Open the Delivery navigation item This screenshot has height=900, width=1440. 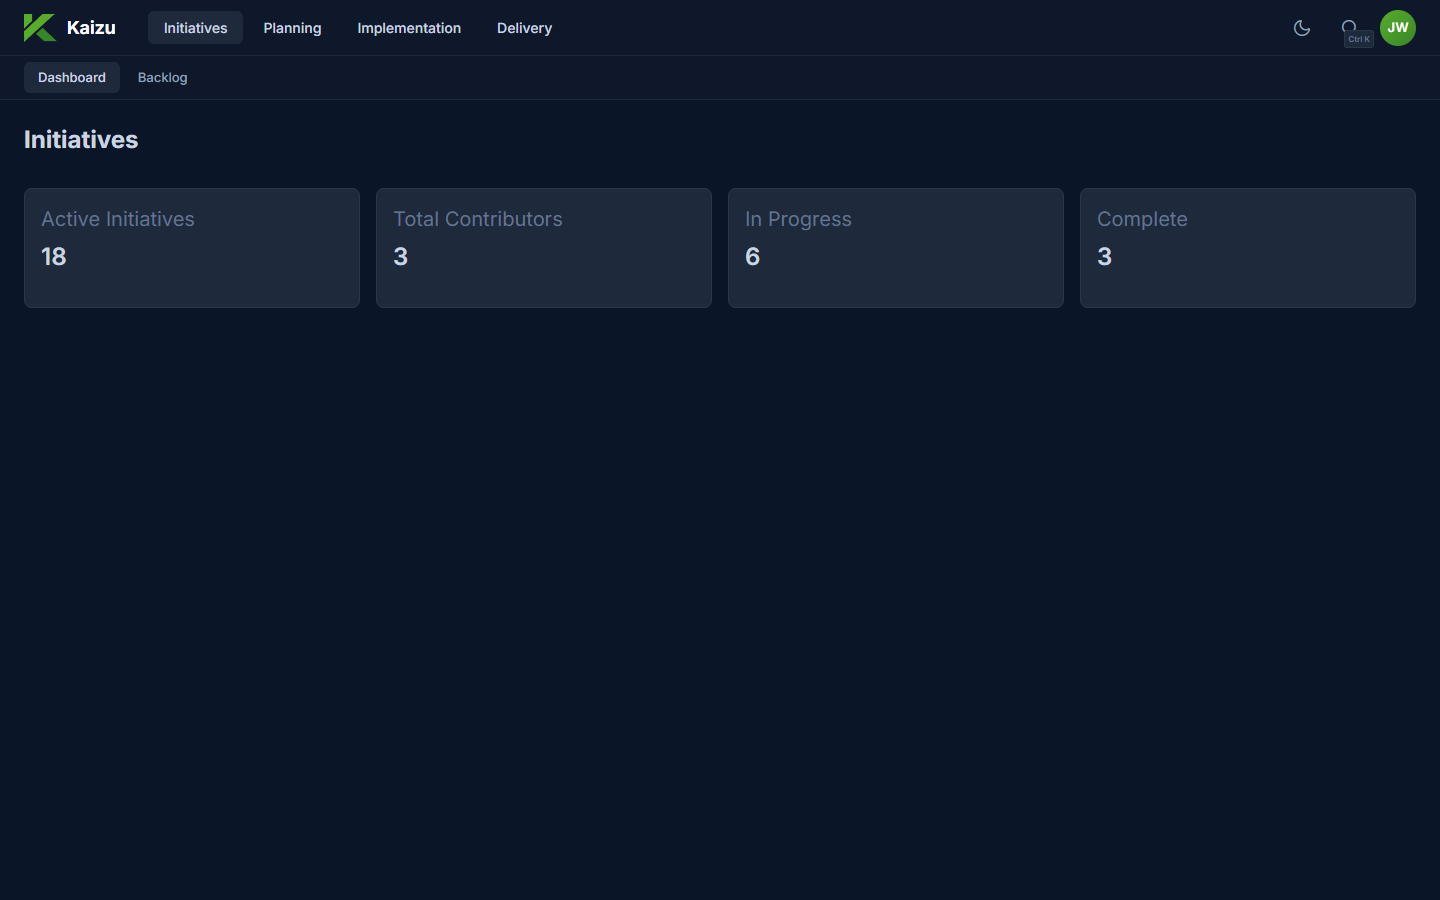524,28
